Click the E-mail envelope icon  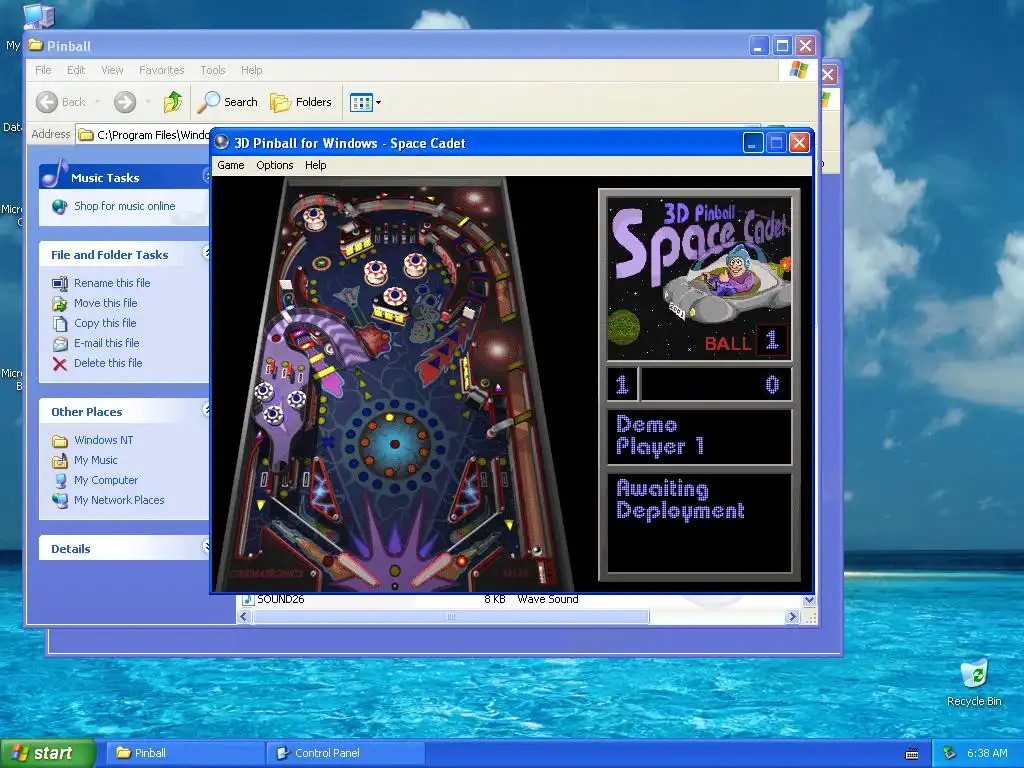coord(59,344)
